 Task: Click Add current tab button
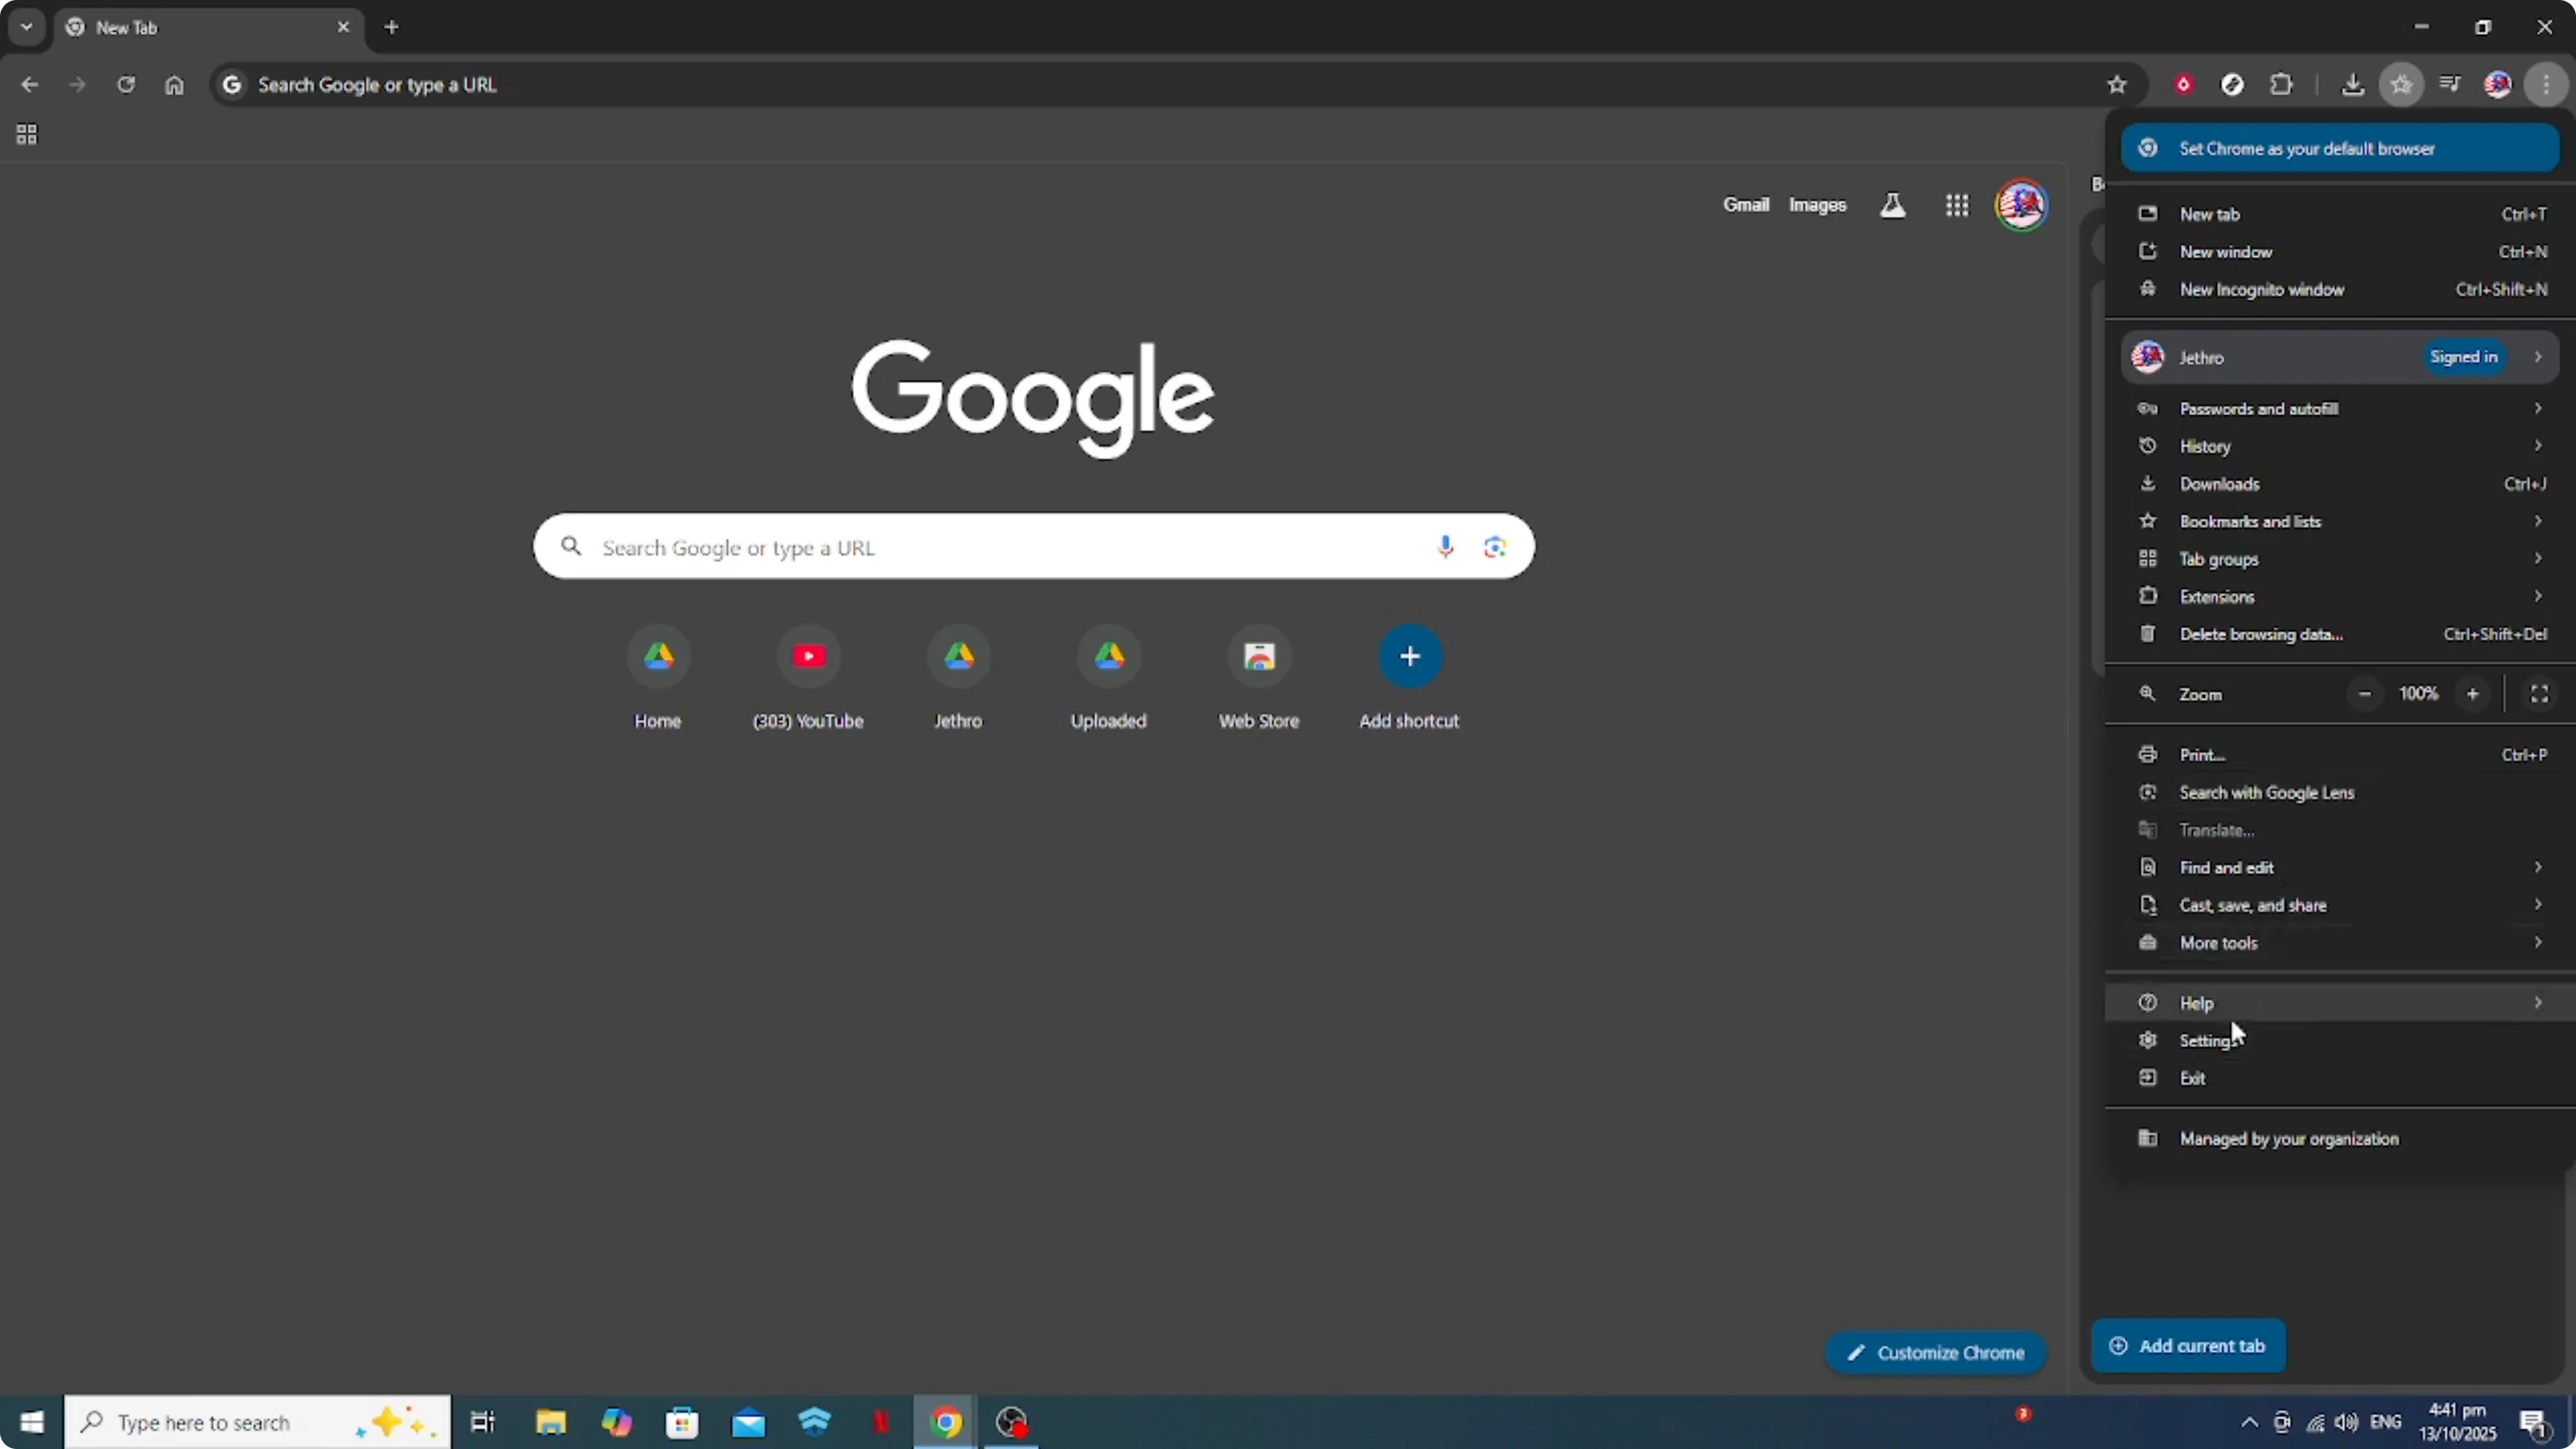[x=2188, y=1346]
